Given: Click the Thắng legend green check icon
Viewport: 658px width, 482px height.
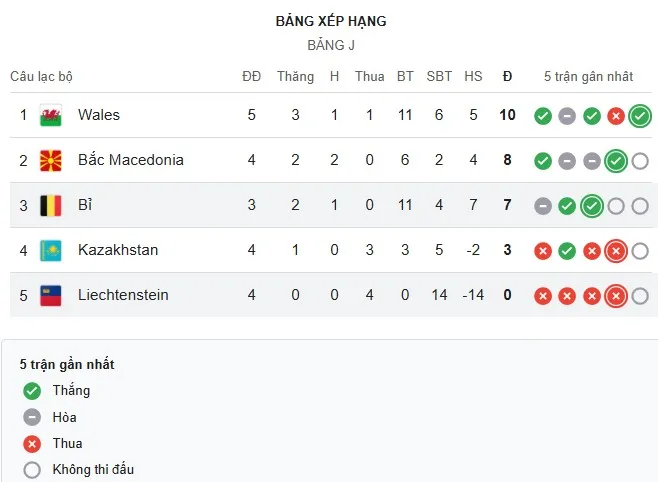Looking at the screenshot, I should 33,391.
